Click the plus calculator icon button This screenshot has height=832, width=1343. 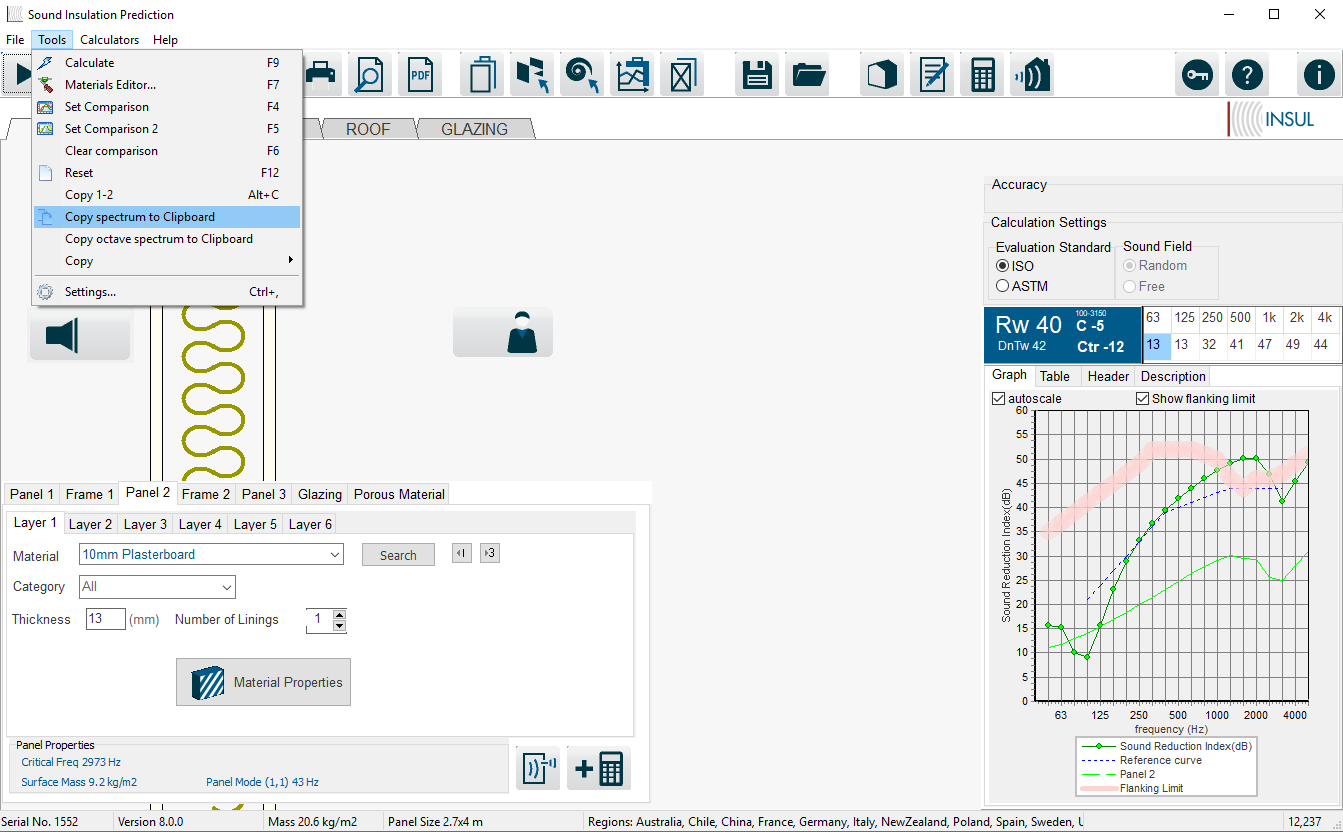click(x=598, y=769)
